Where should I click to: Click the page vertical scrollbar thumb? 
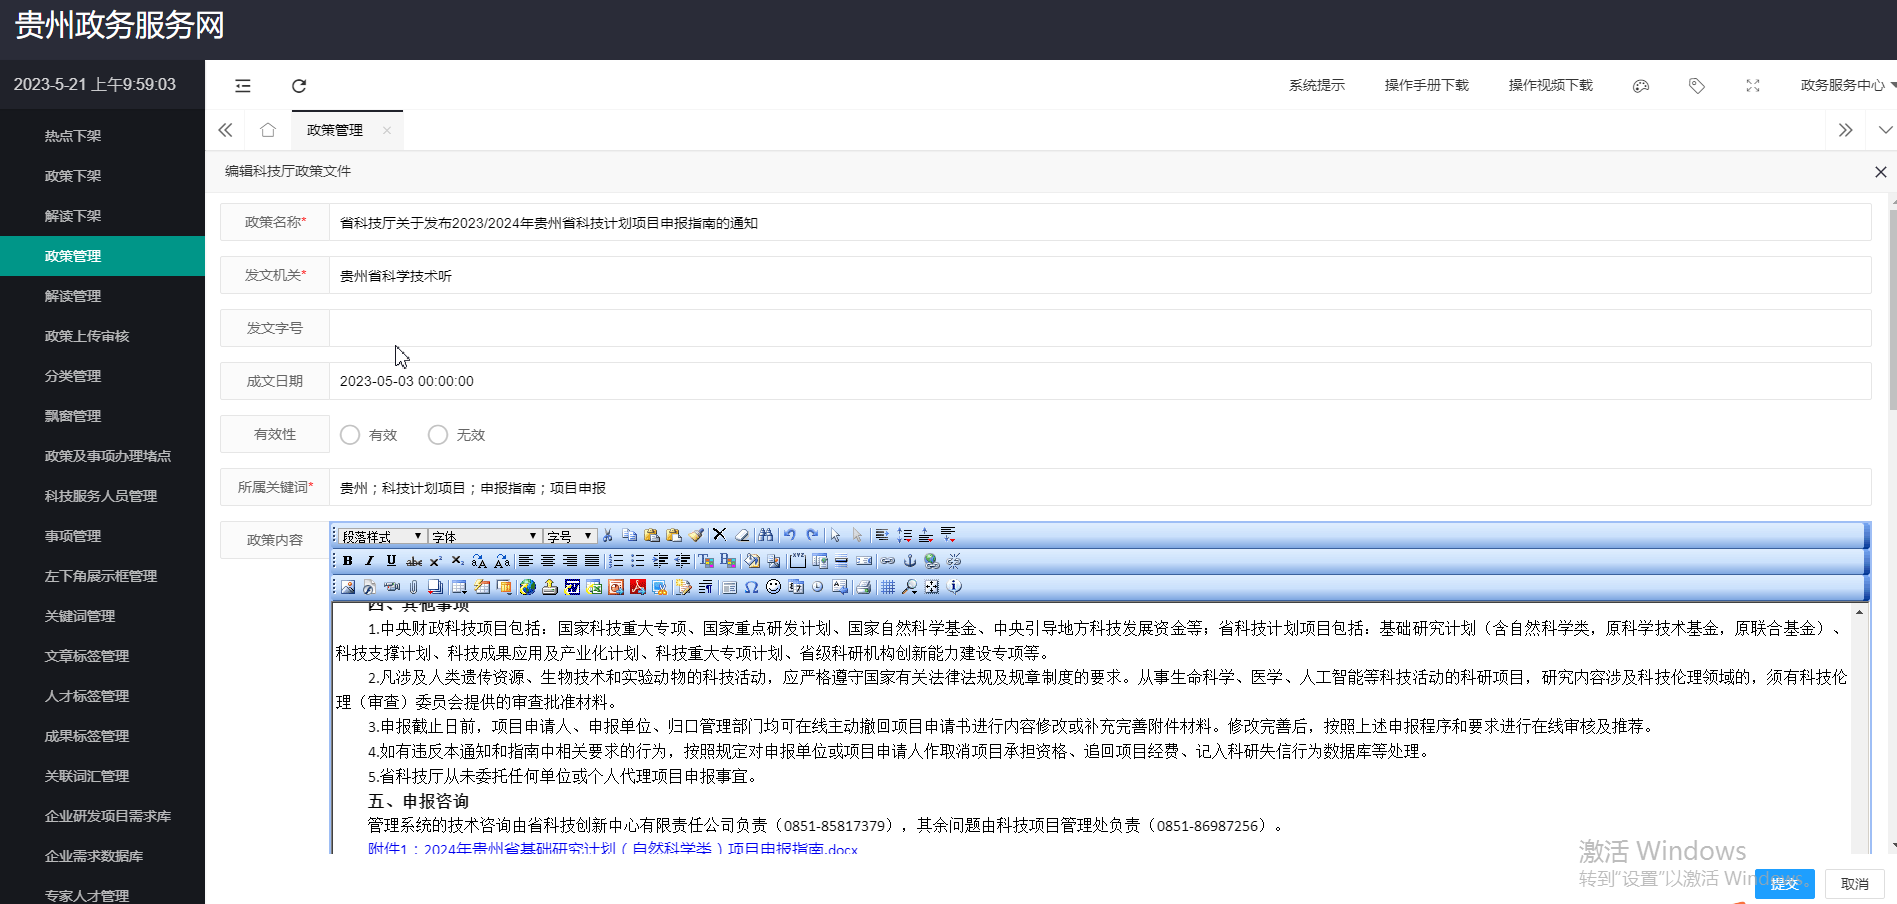pos(1892,310)
